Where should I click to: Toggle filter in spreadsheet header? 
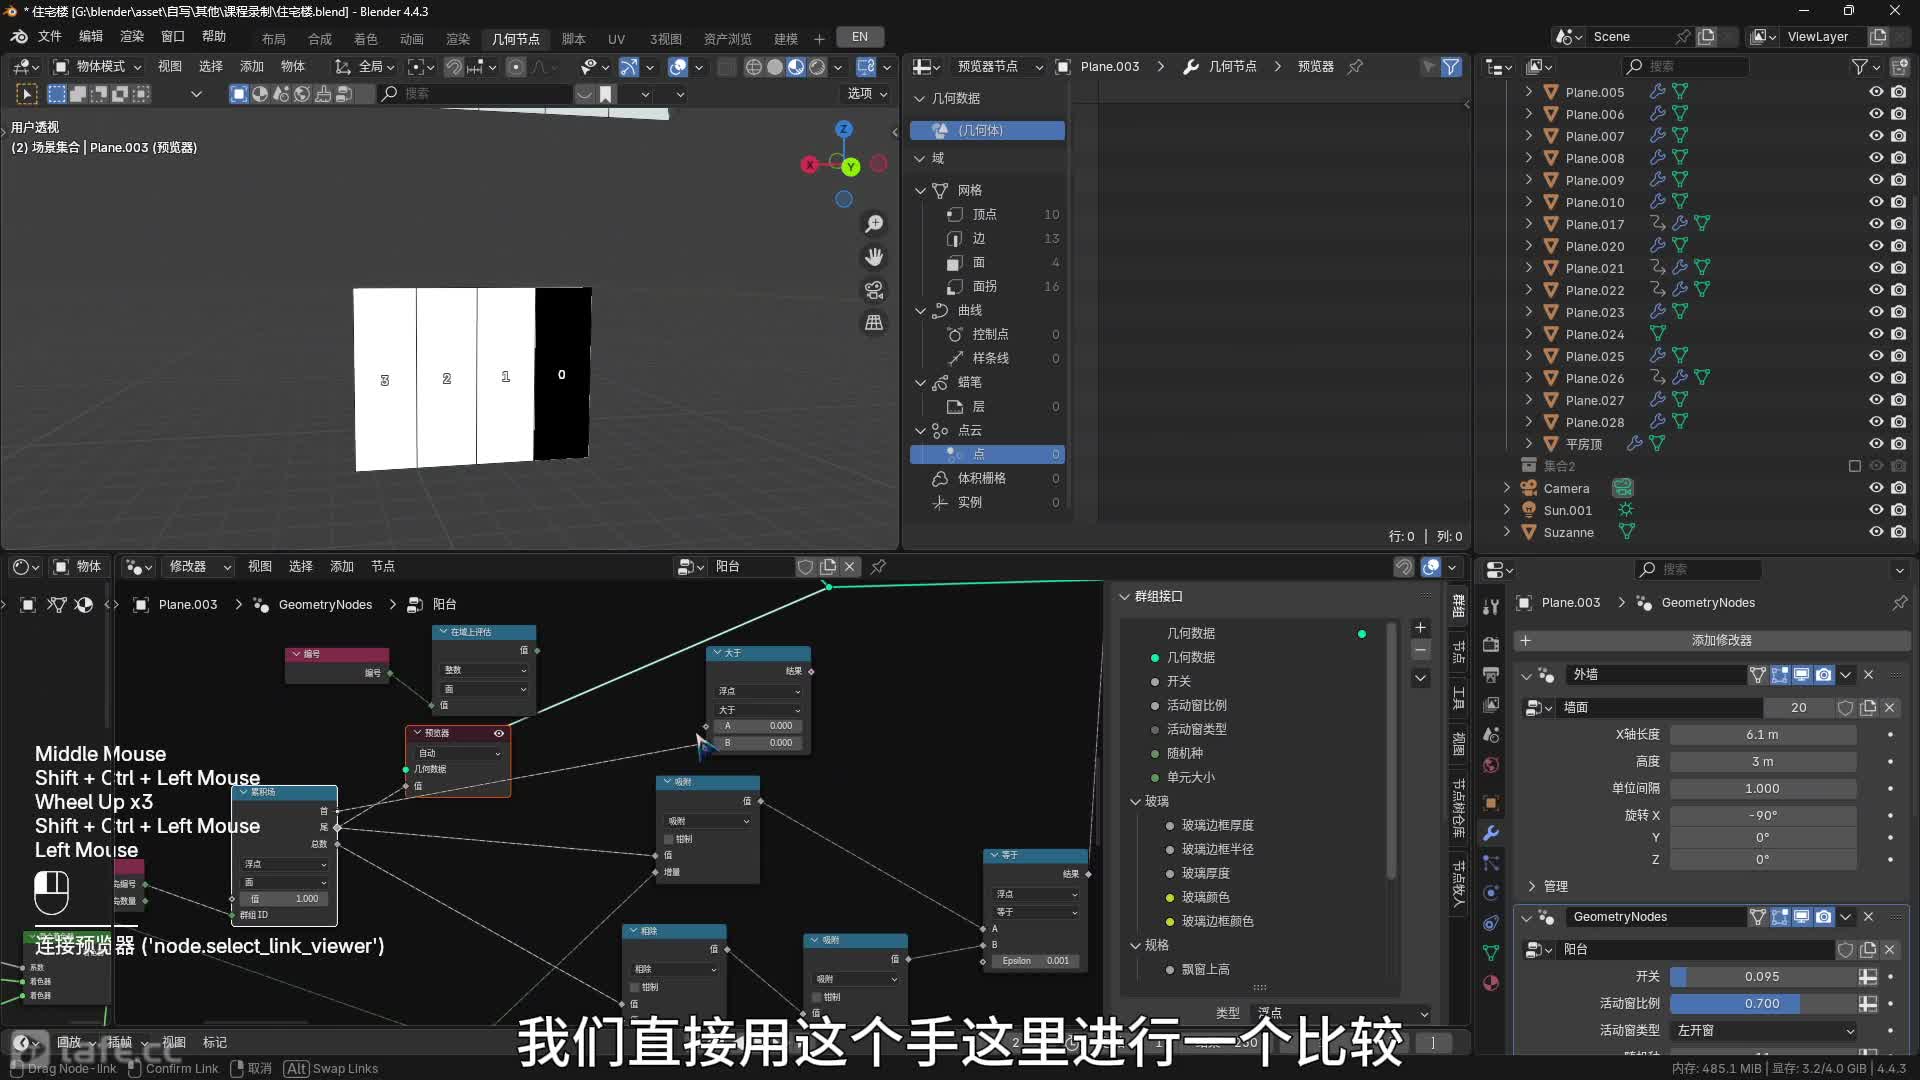pyautogui.click(x=1451, y=67)
